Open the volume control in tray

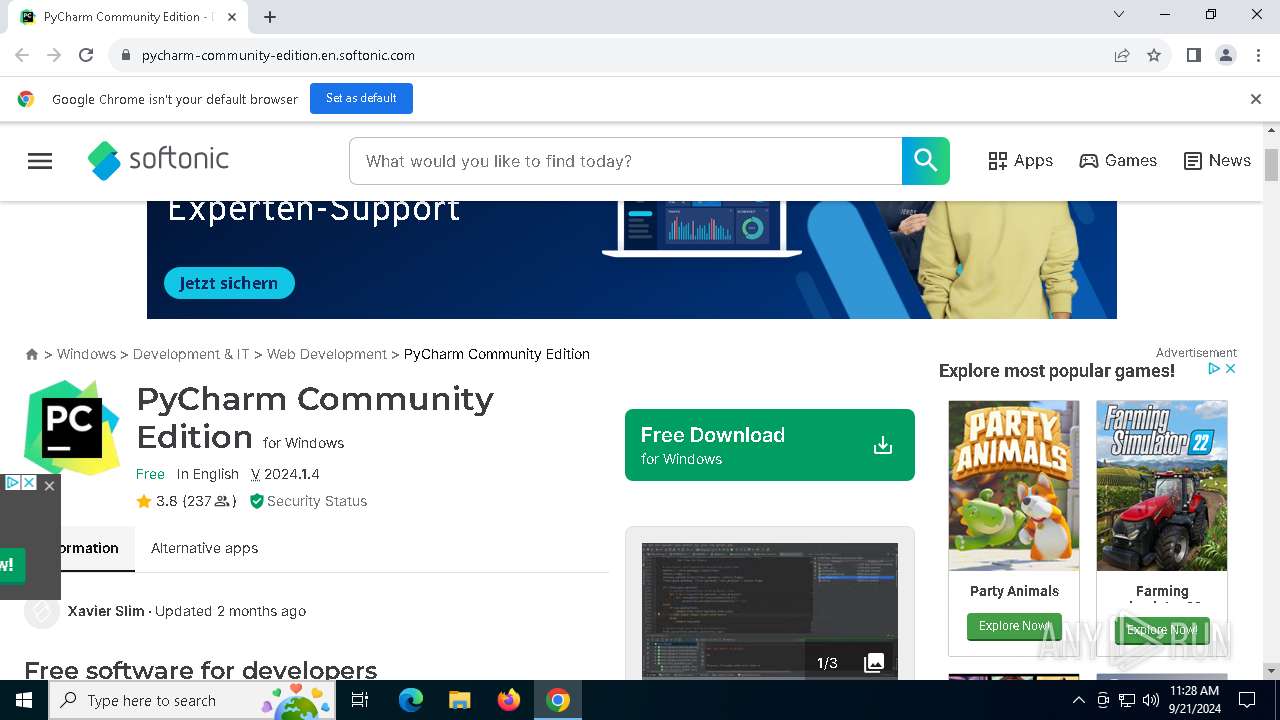(x=1151, y=700)
